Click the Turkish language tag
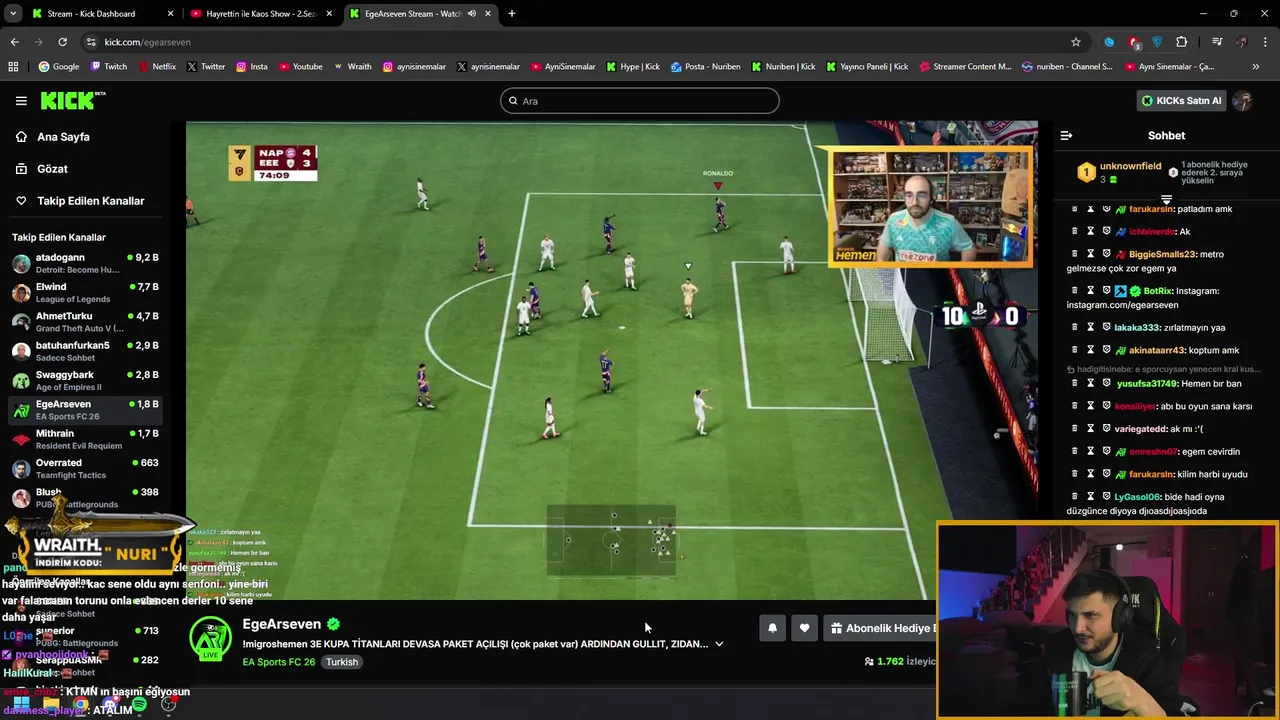The height and width of the screenshot is (720, 1280). pyautogui.click(x=341, y=662)
